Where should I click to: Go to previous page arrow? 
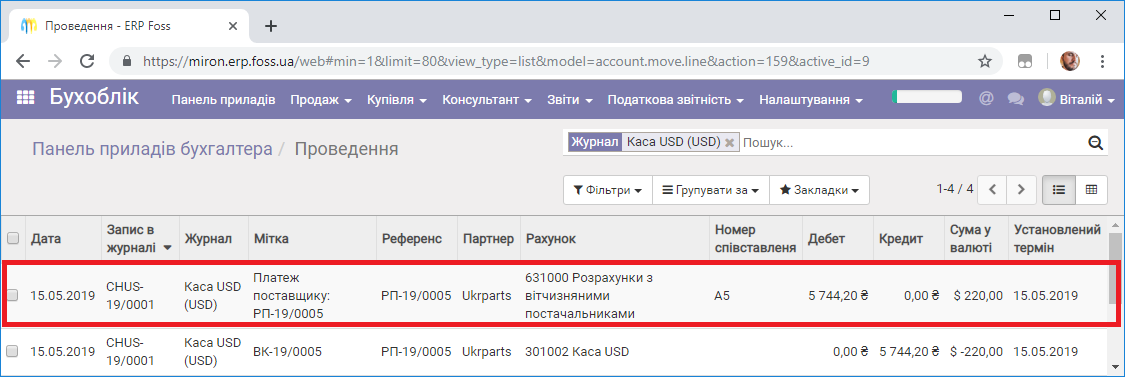(992, 190)
